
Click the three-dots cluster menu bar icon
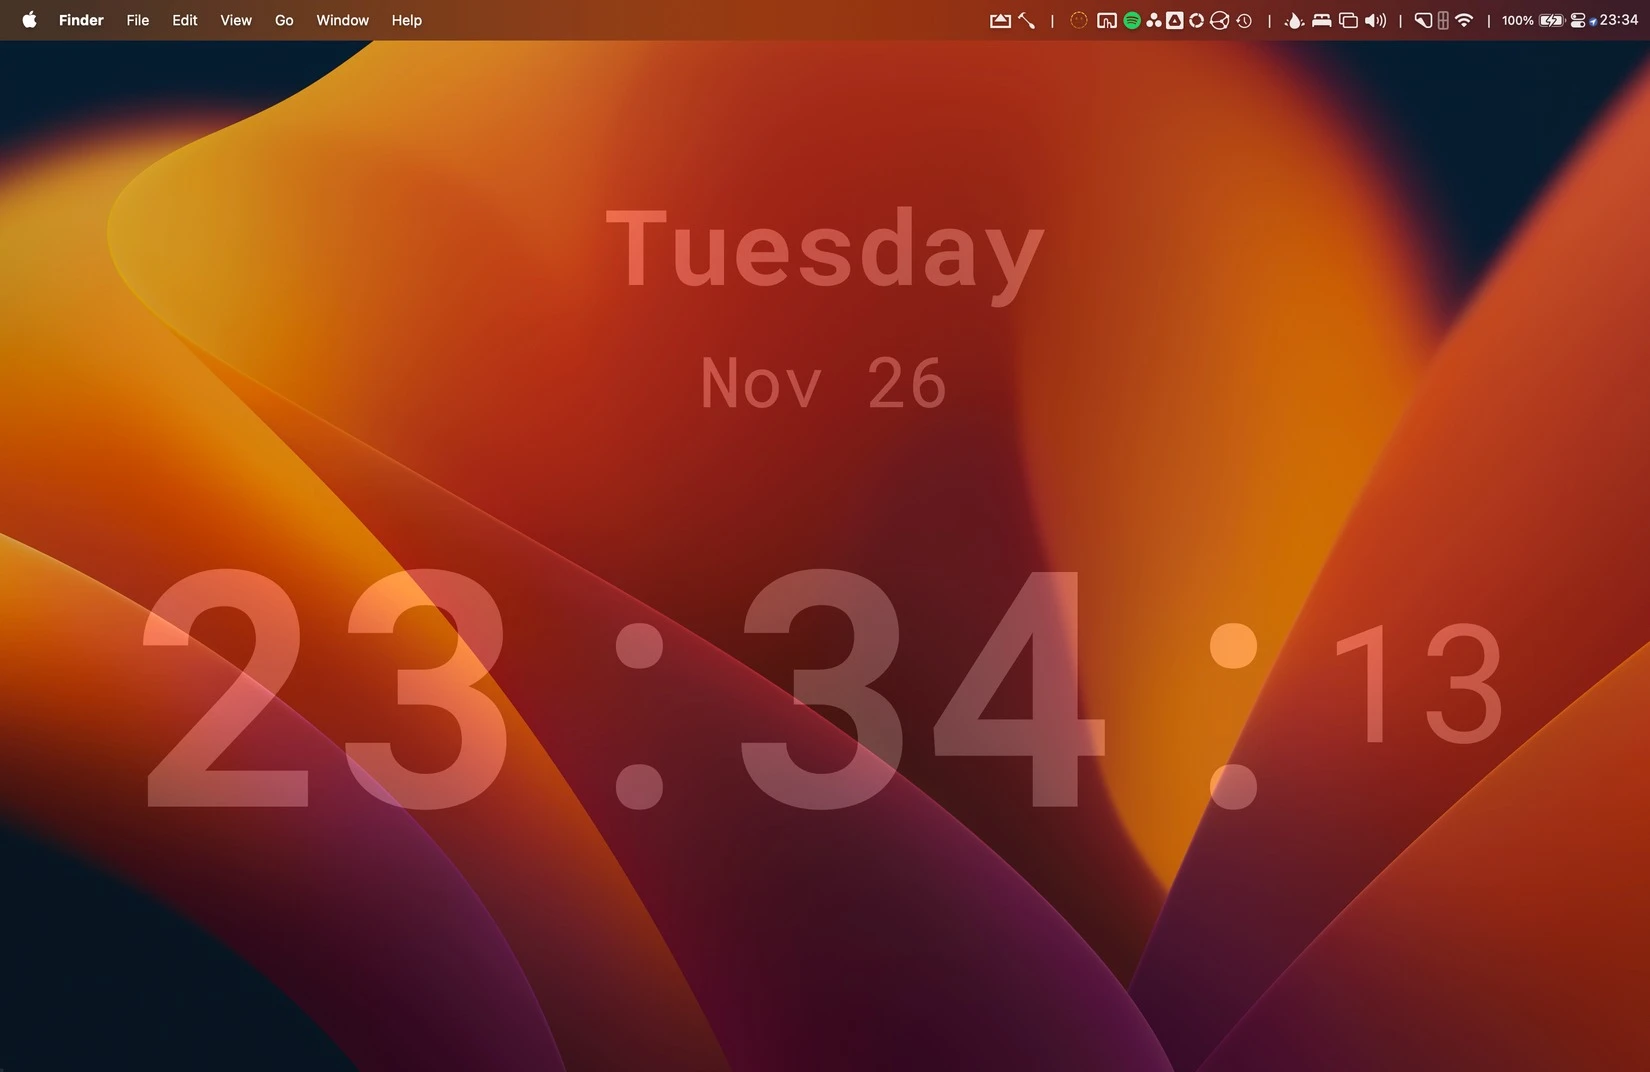(1154, 20)
